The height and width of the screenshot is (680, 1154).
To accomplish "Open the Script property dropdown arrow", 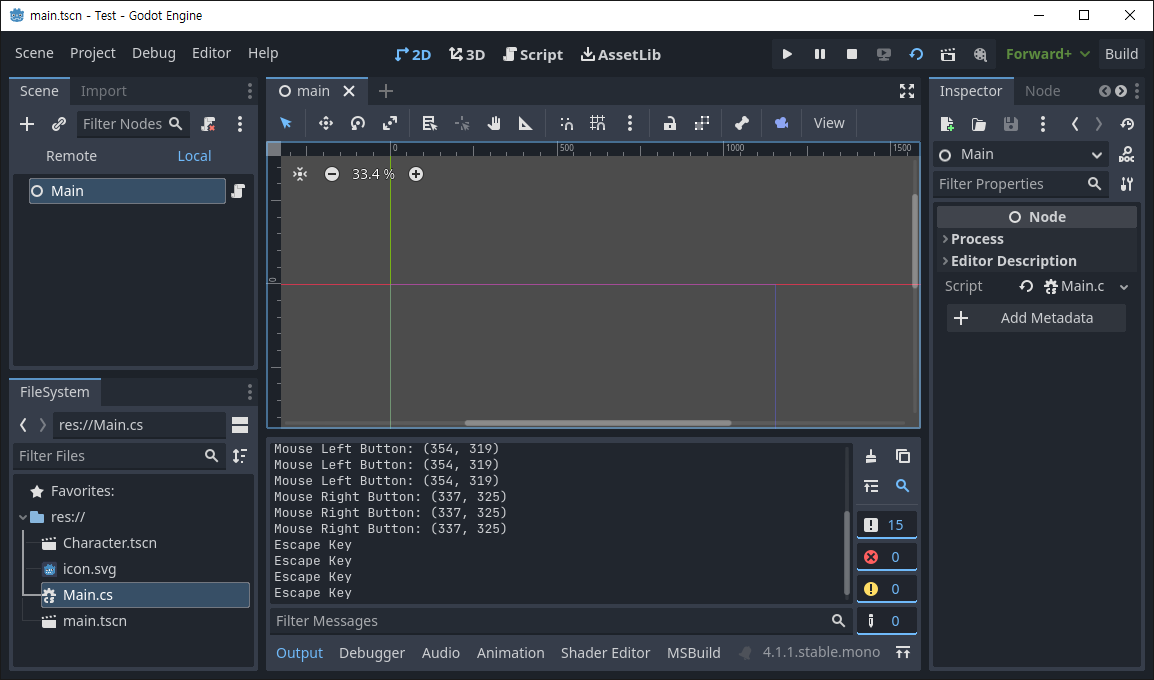I will click(x=1124, y=286).
